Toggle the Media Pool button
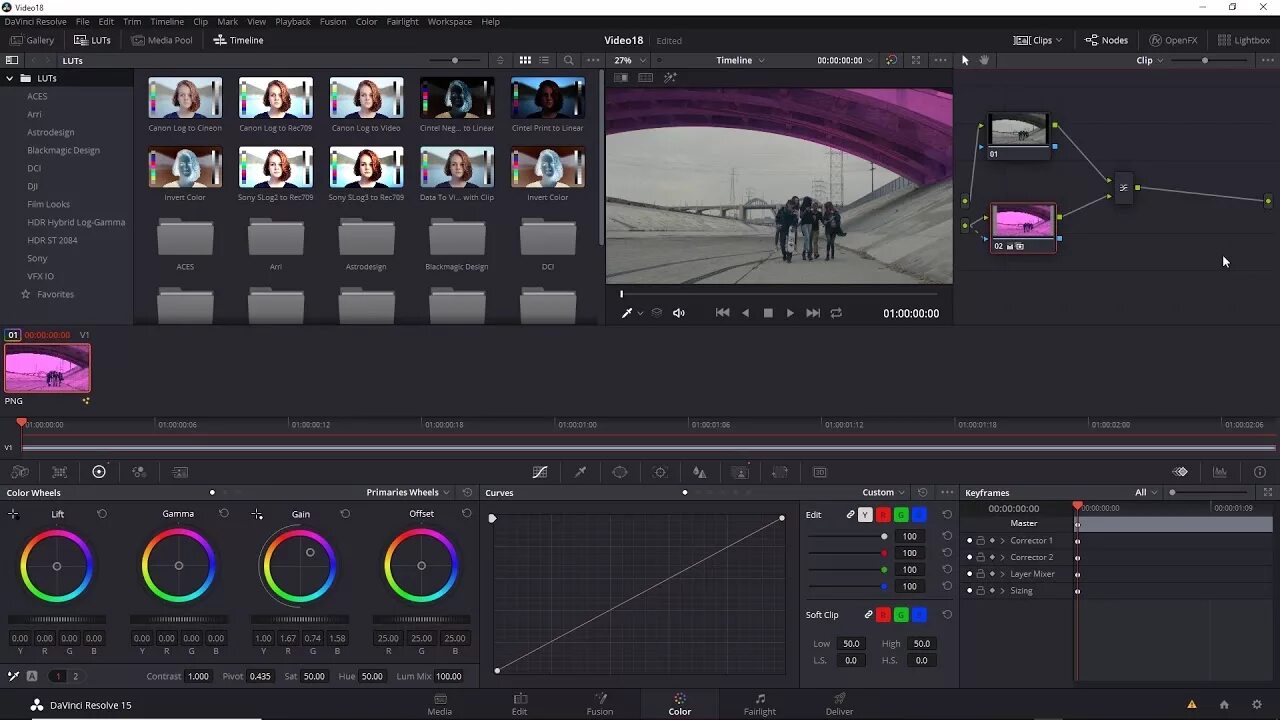 click(160, 40)
